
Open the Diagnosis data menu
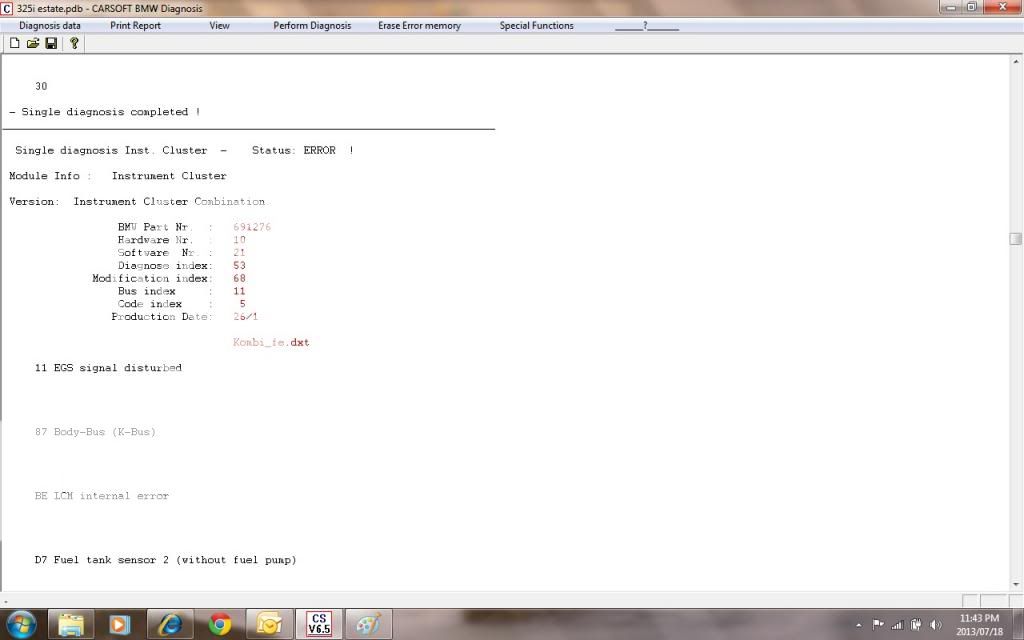(50, 26)
